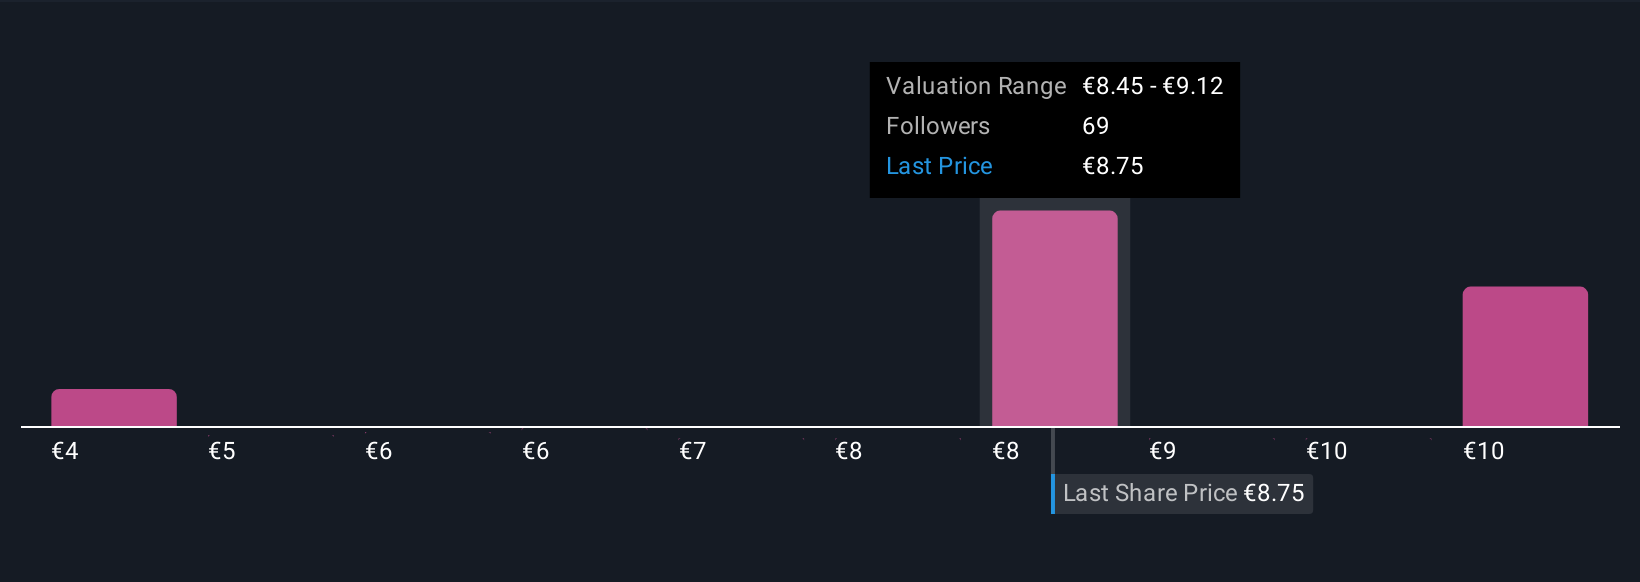Click the €8 label left of highlighted bar
This screenshot has height=582, width=1640.
(849, 451)
